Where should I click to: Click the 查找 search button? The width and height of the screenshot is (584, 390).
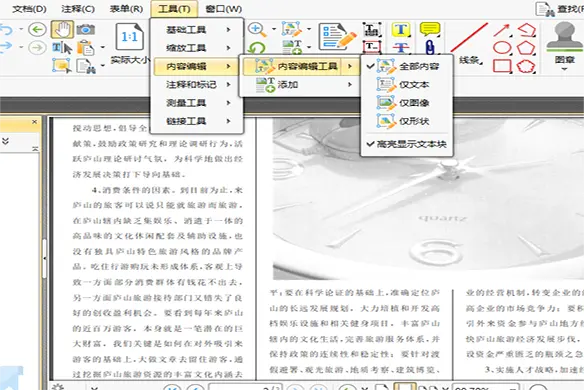[x=559, y=9]
